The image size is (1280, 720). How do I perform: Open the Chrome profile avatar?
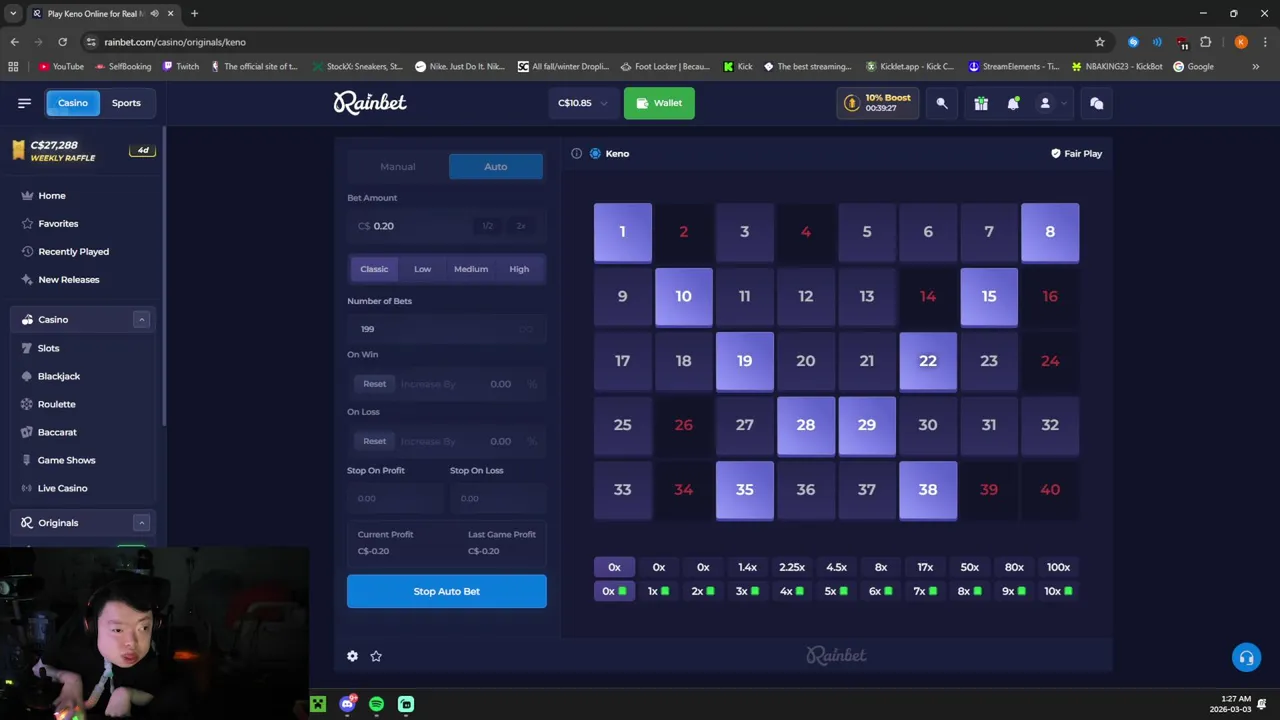(1241, 42)
